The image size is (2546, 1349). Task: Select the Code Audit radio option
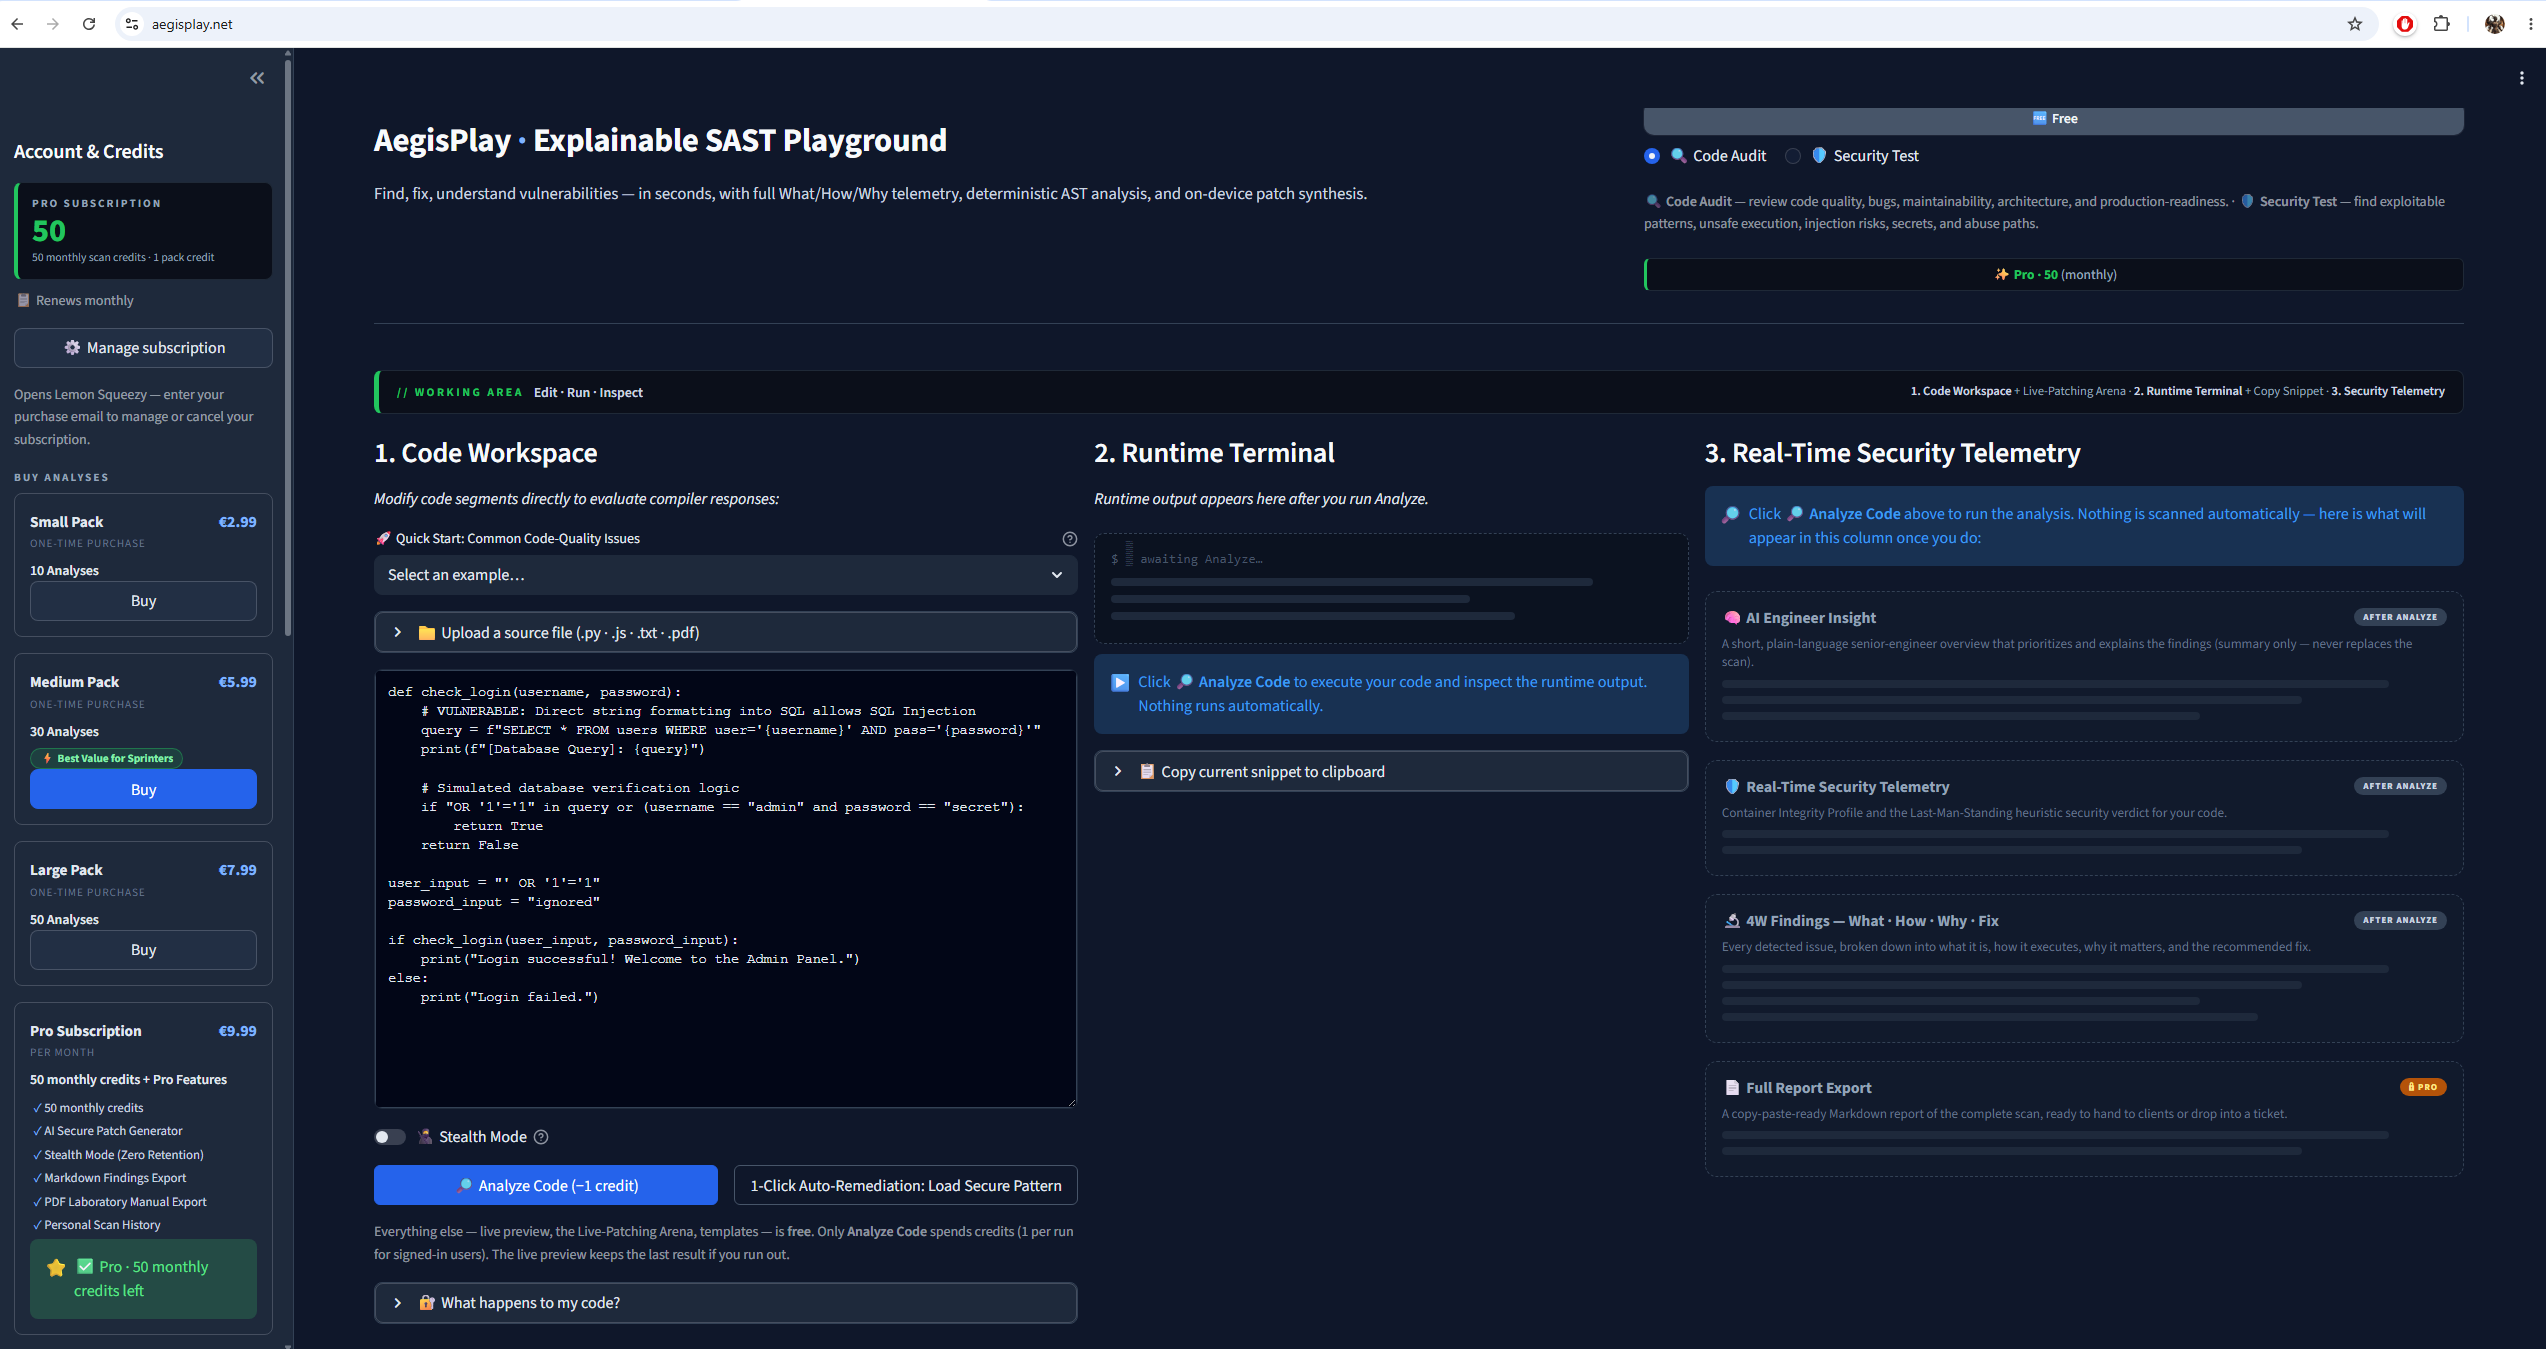pos(1652,156)
